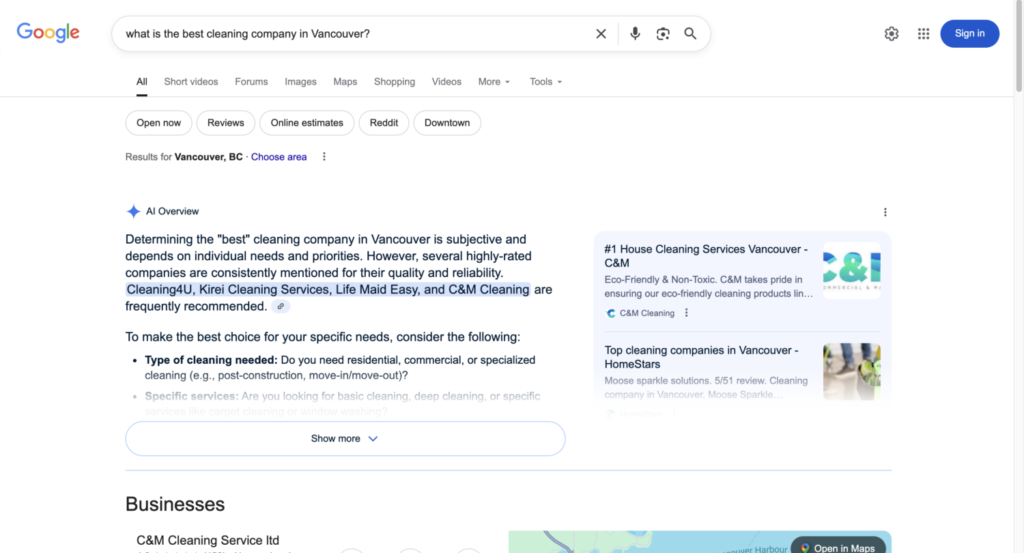Click 'Results for Vancouver, BC' text
The width and height of the screenshot is (1024, 553).
[184, 157]
